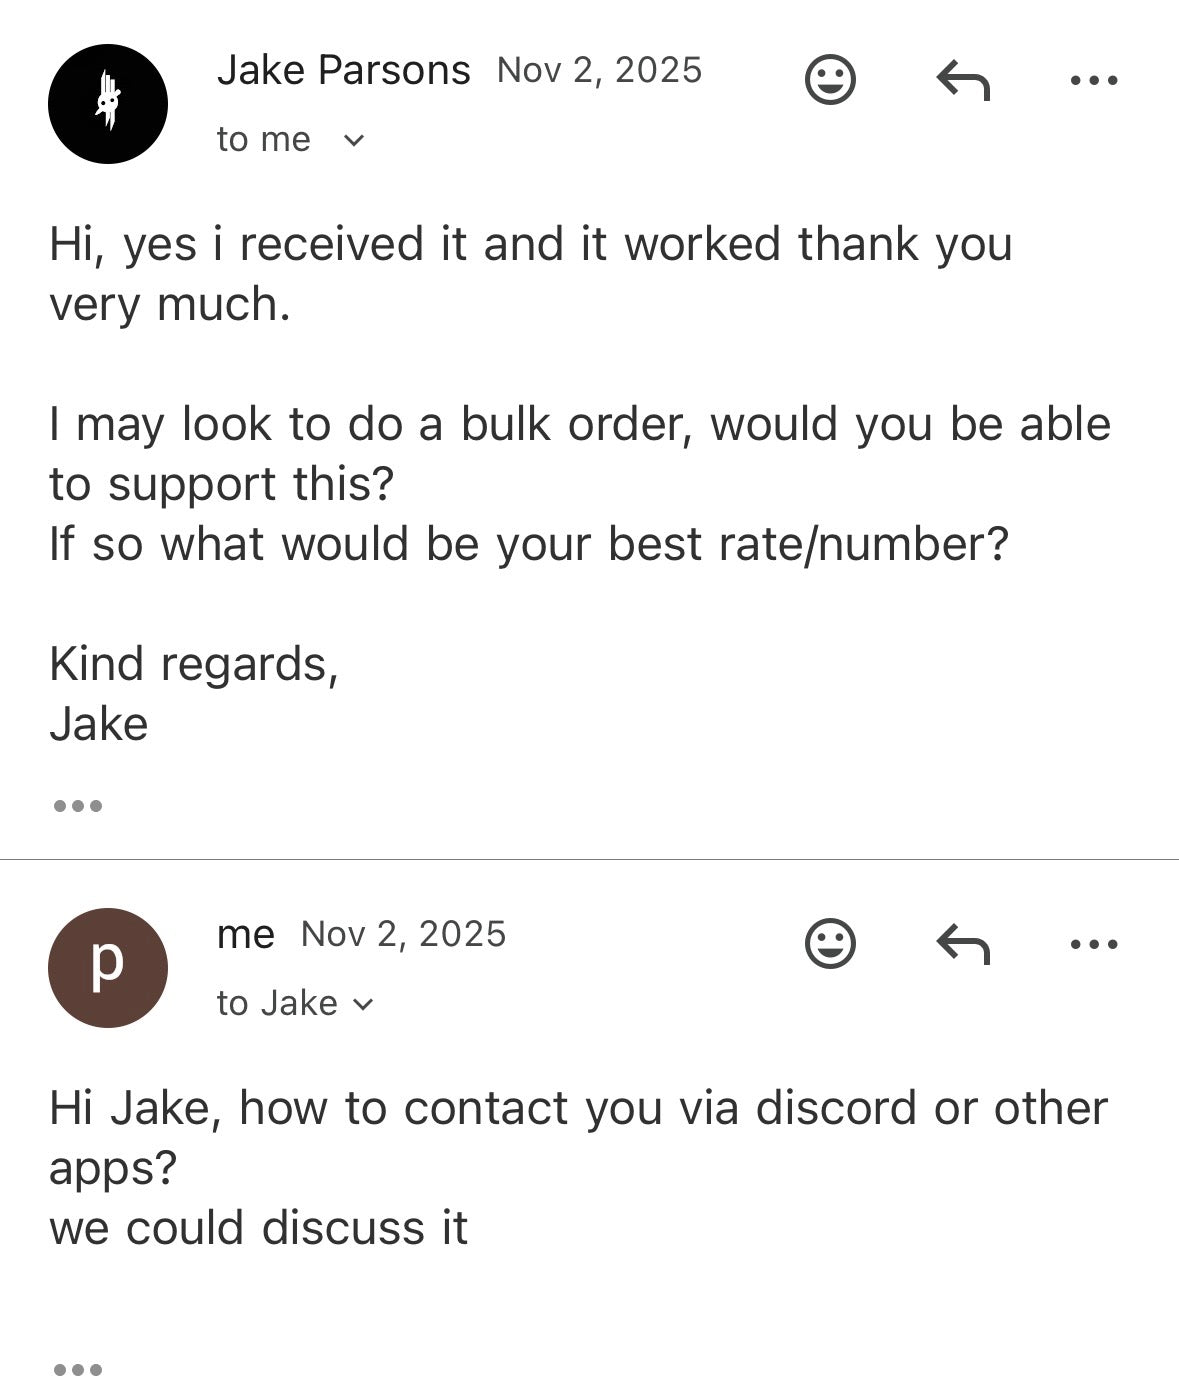Open three-dot menu on my sent message
Screen dimensions: 1179x1385
click(1093, 943)
